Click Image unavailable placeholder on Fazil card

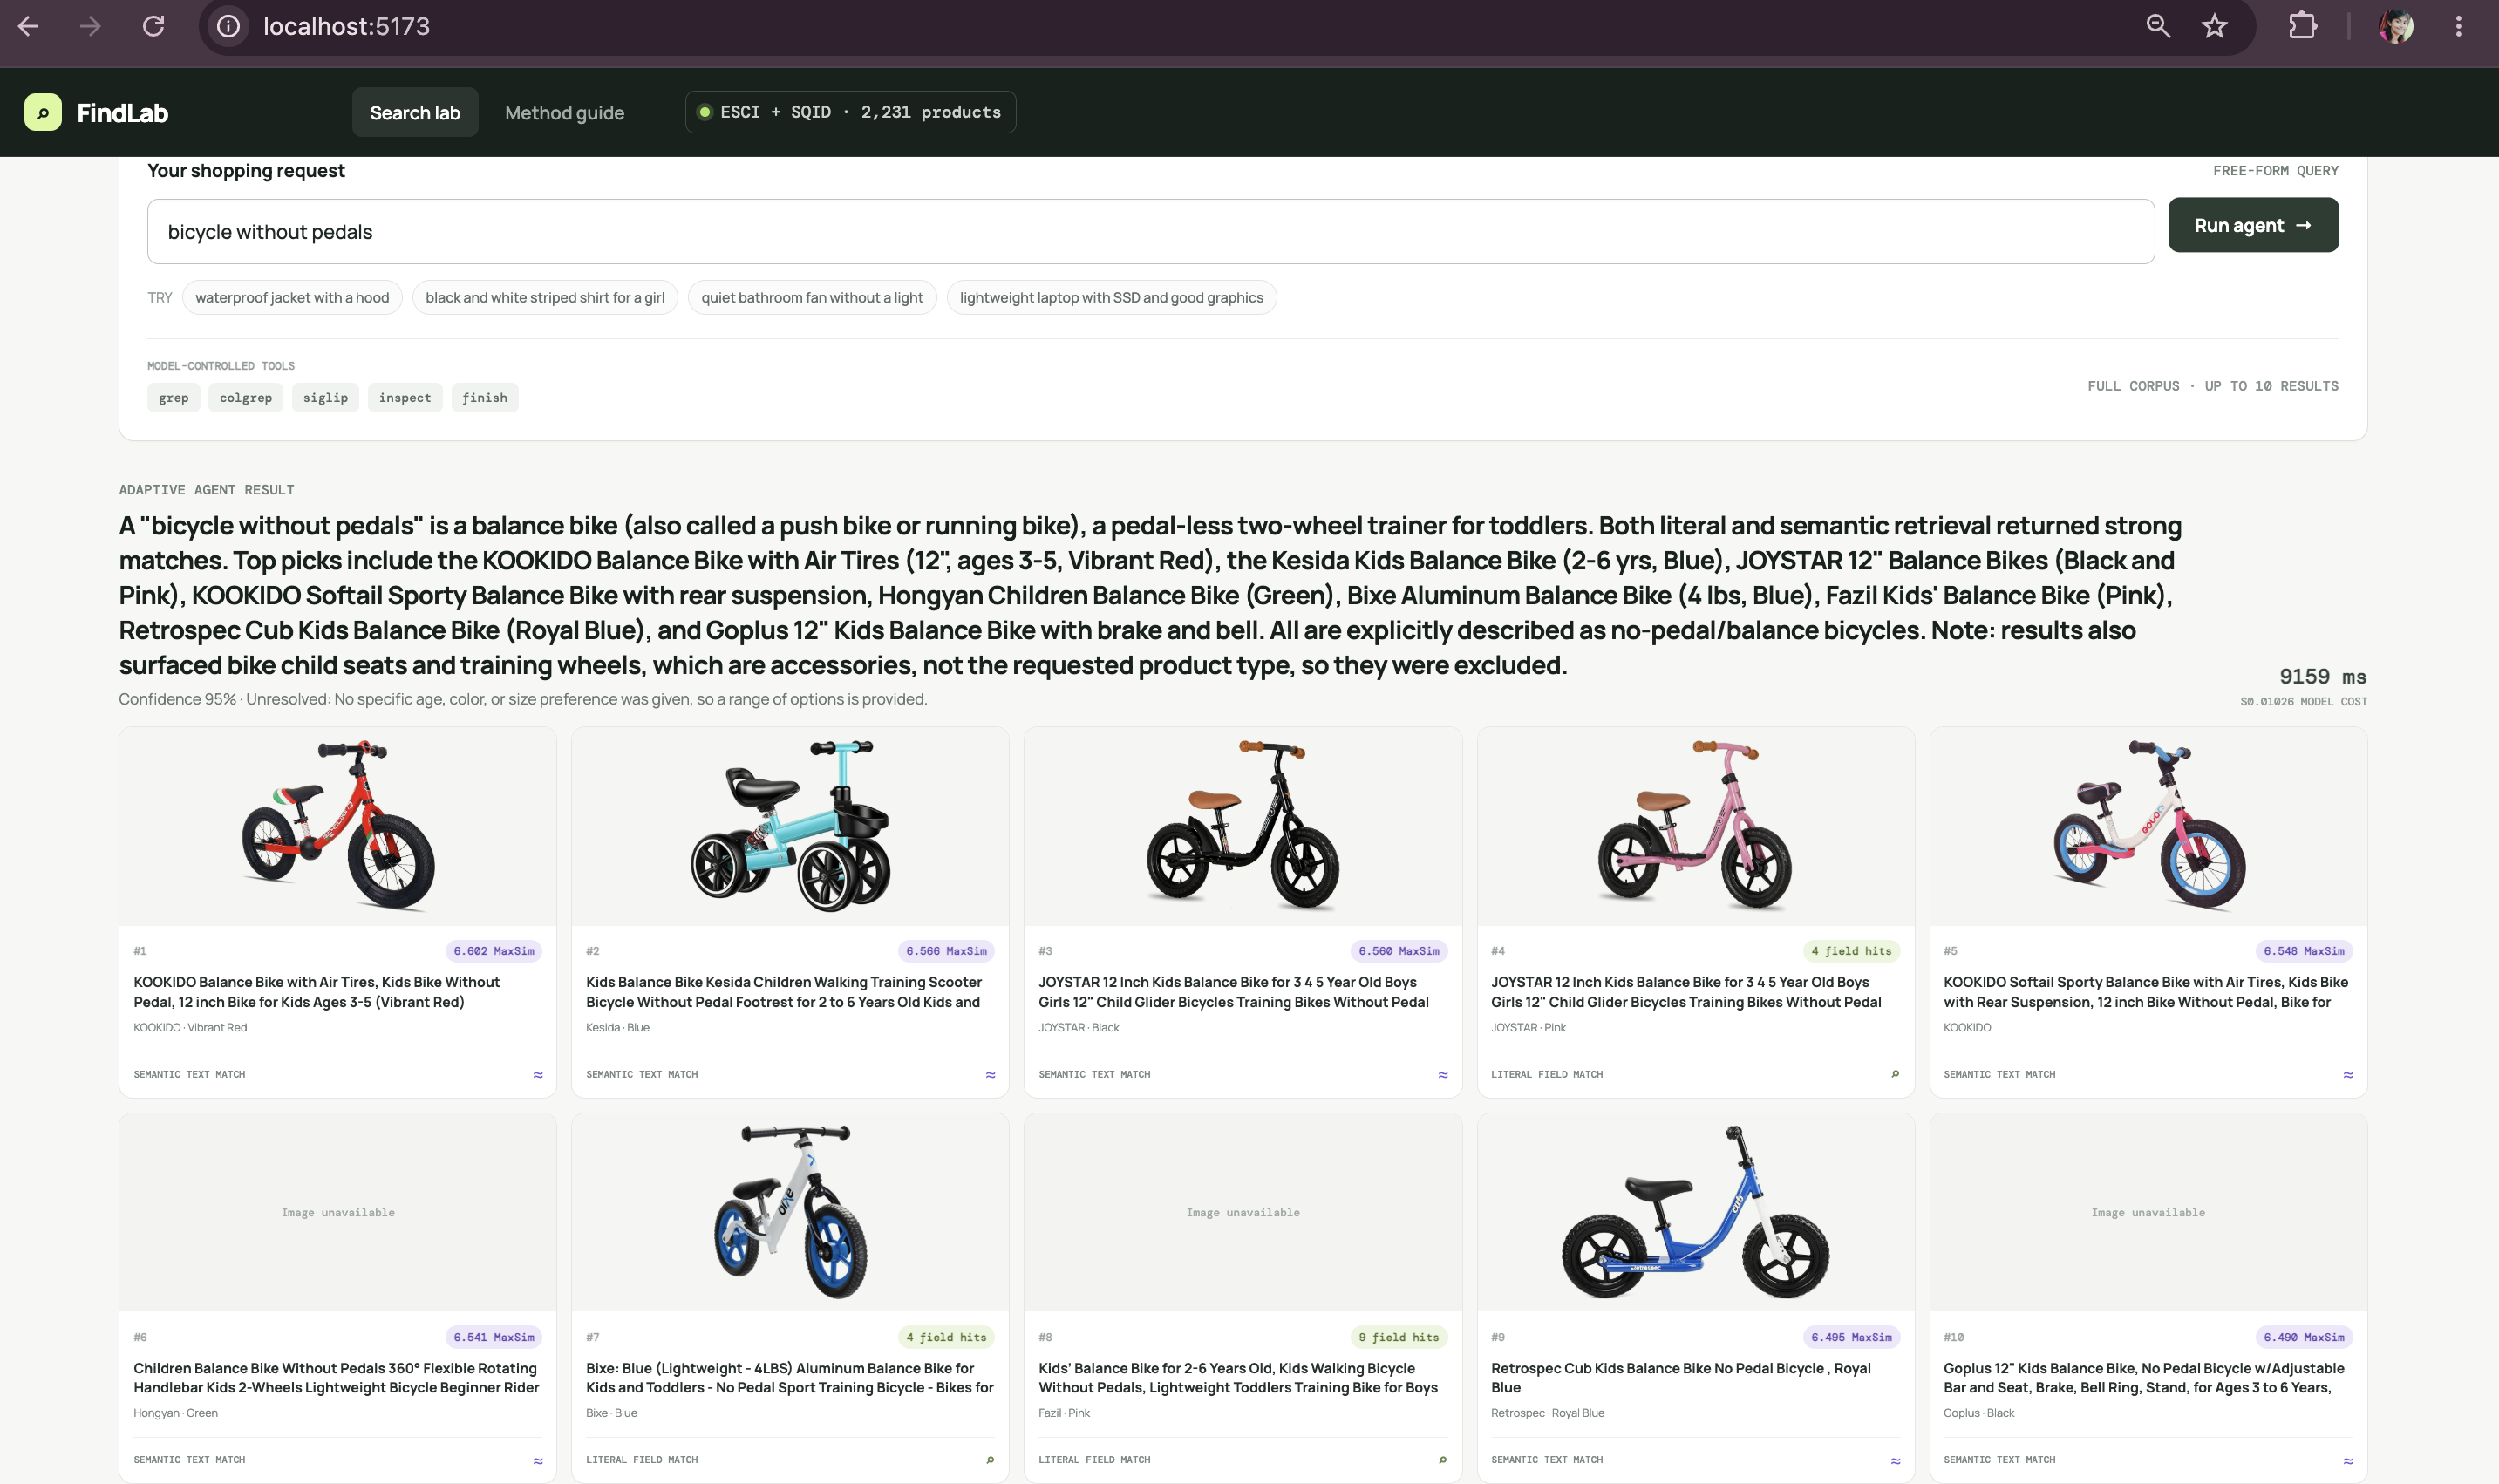[x=1243, y=1212]
